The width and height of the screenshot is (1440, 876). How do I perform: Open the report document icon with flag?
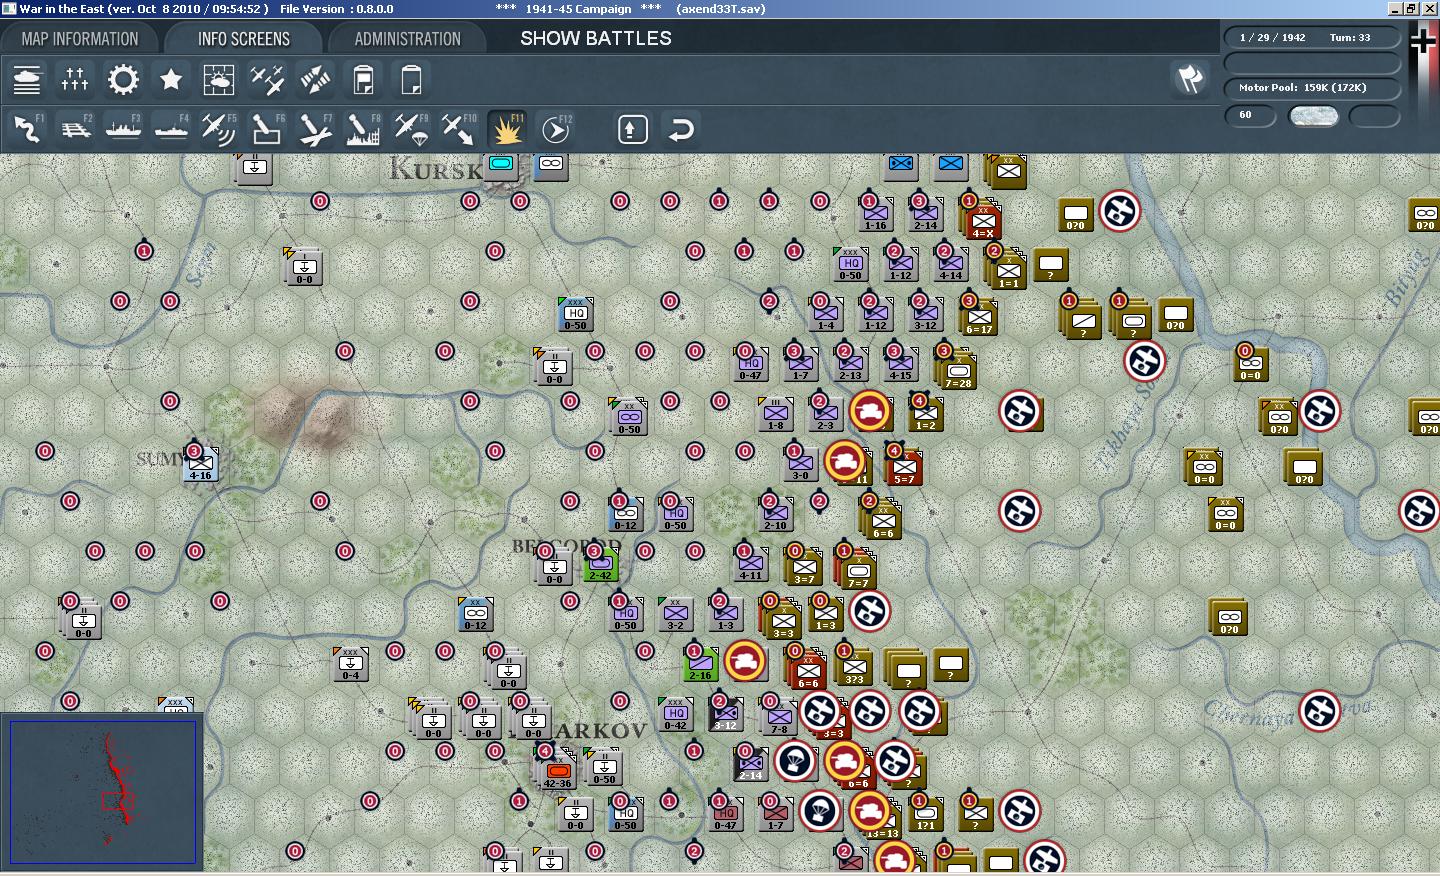[363, 79]
